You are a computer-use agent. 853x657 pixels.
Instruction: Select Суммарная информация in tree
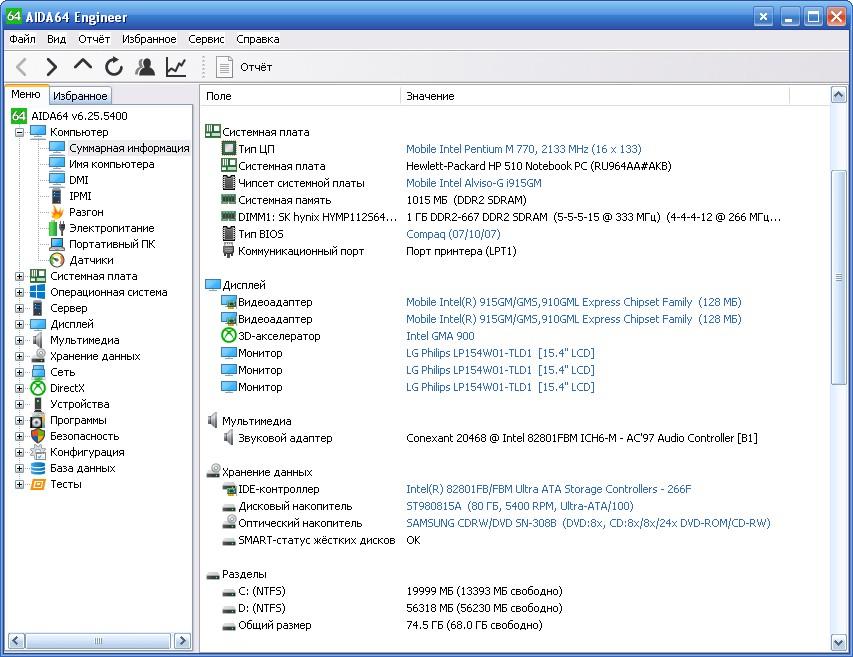tap(129, 148)
